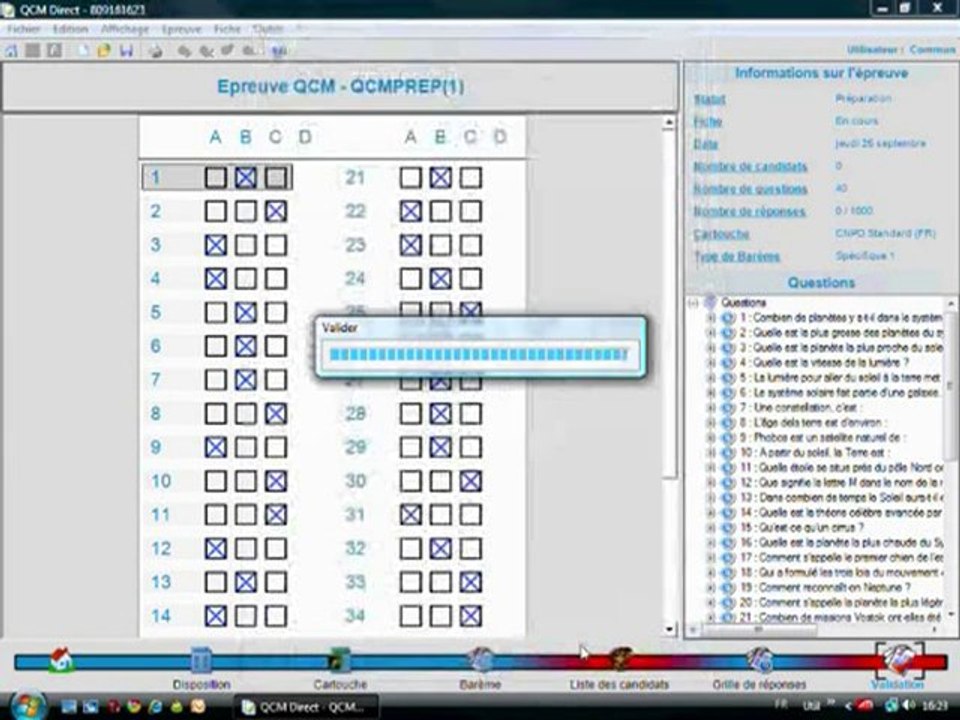Open the Liste des candidats step
This screenshot has height=720, width=960.
pos(620,661)
